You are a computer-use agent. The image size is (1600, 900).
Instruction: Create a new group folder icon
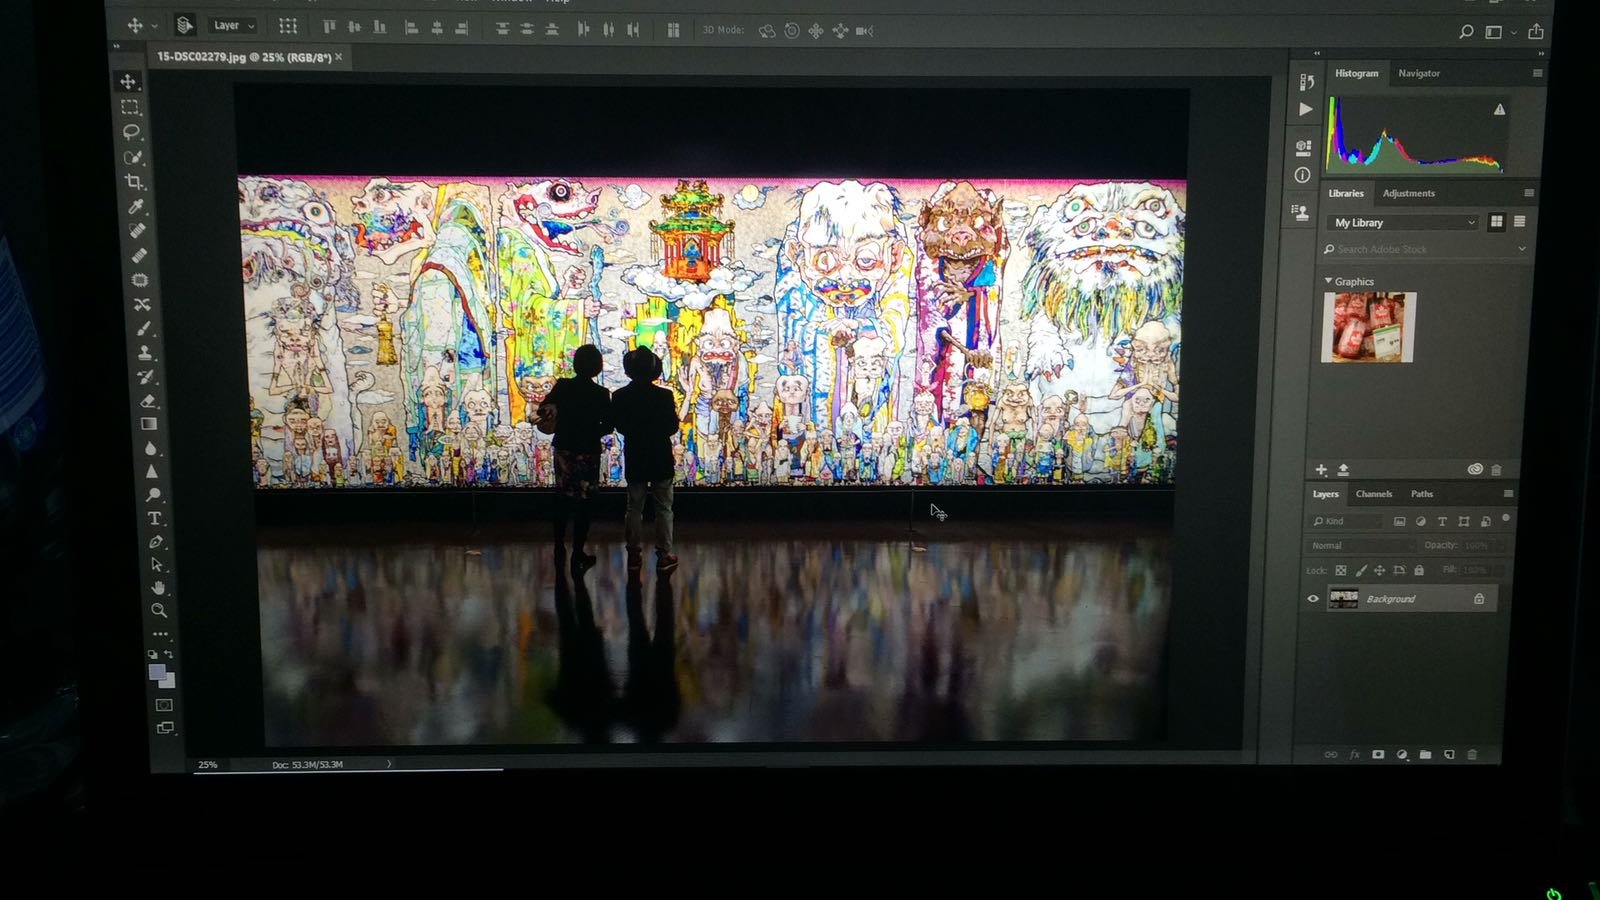(x=1425, y=755)
